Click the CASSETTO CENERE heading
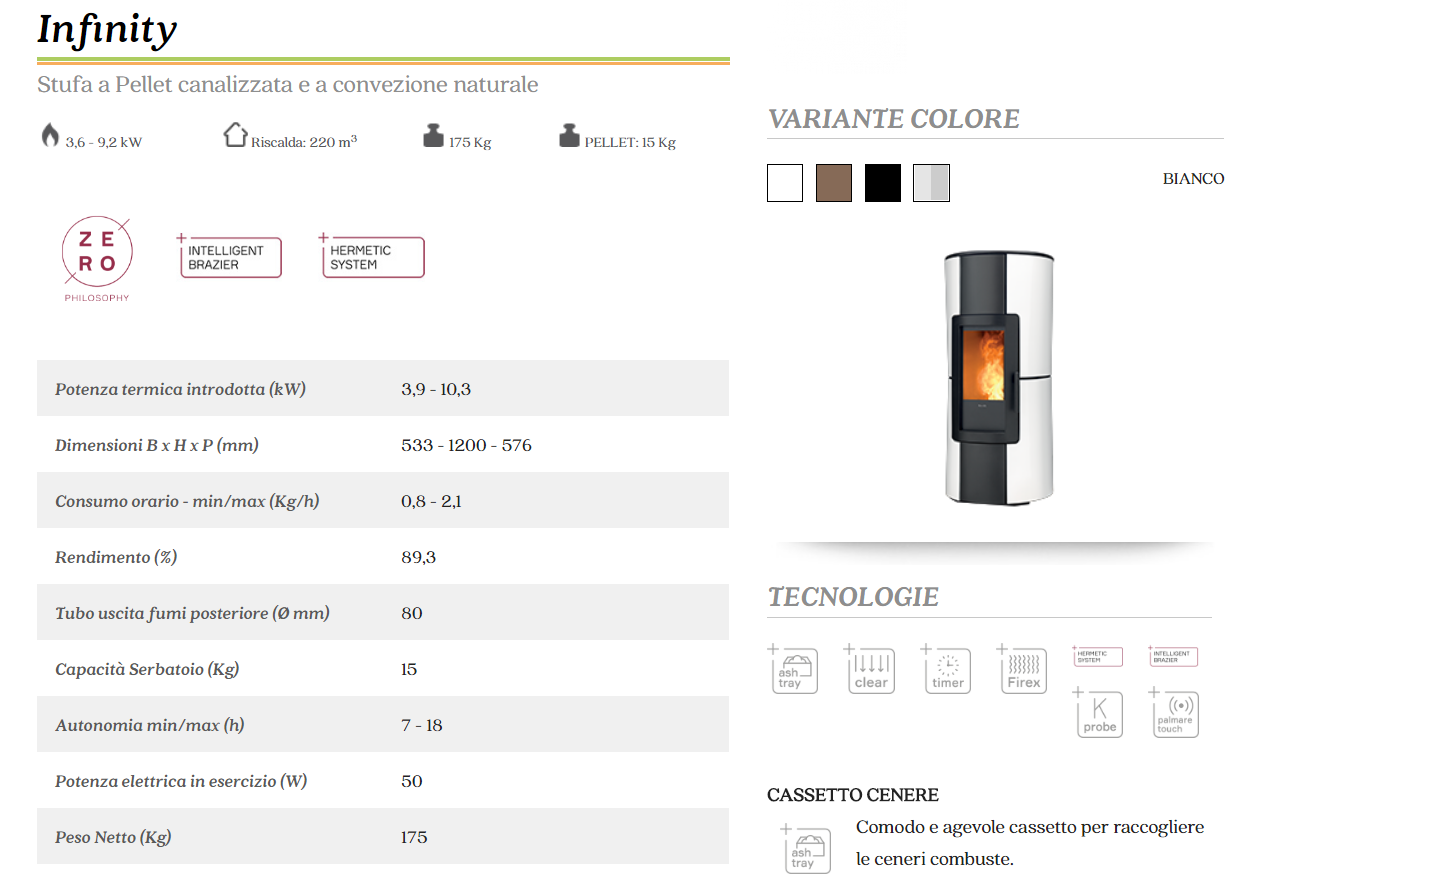The height and width of the screenshot is (895, 1431). coord(853,795)
